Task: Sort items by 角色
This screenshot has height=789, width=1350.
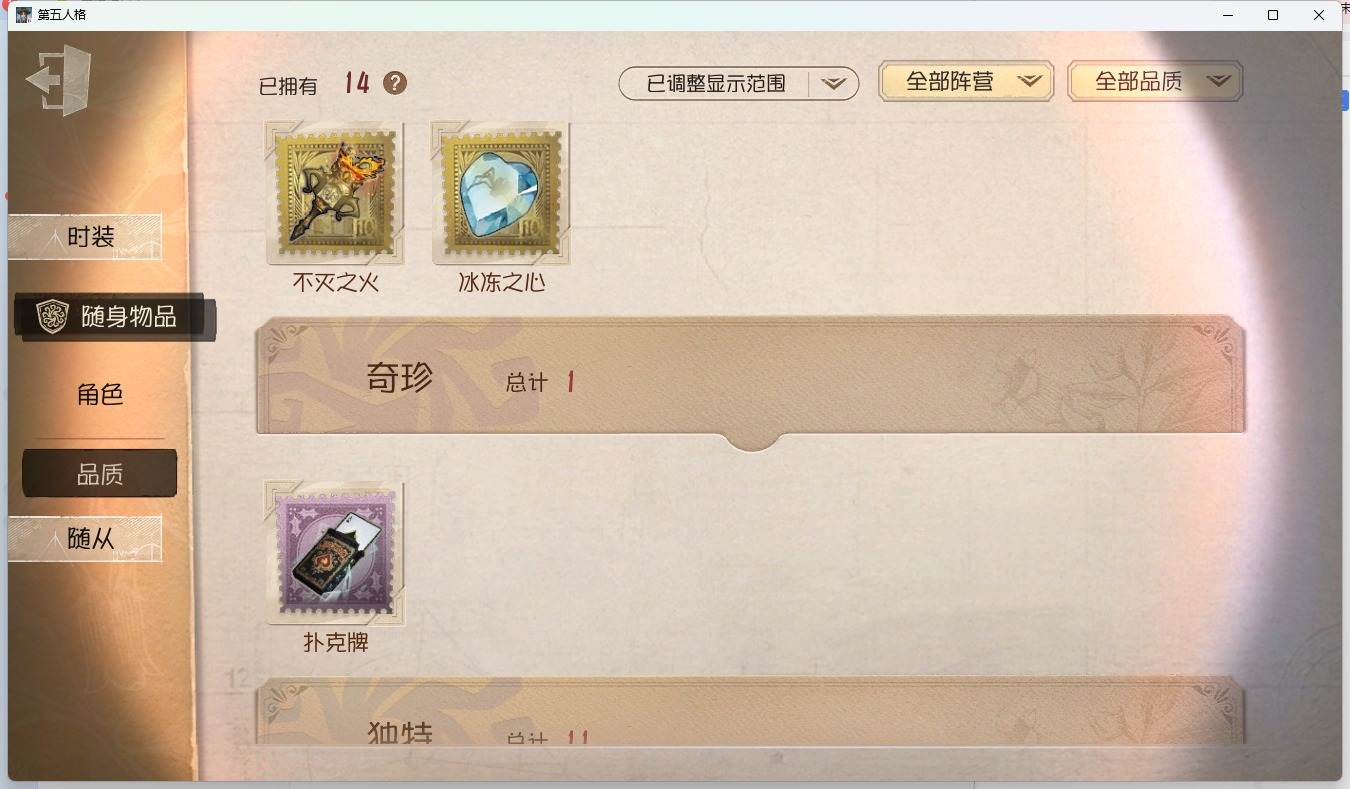Action: coord(100,394)
